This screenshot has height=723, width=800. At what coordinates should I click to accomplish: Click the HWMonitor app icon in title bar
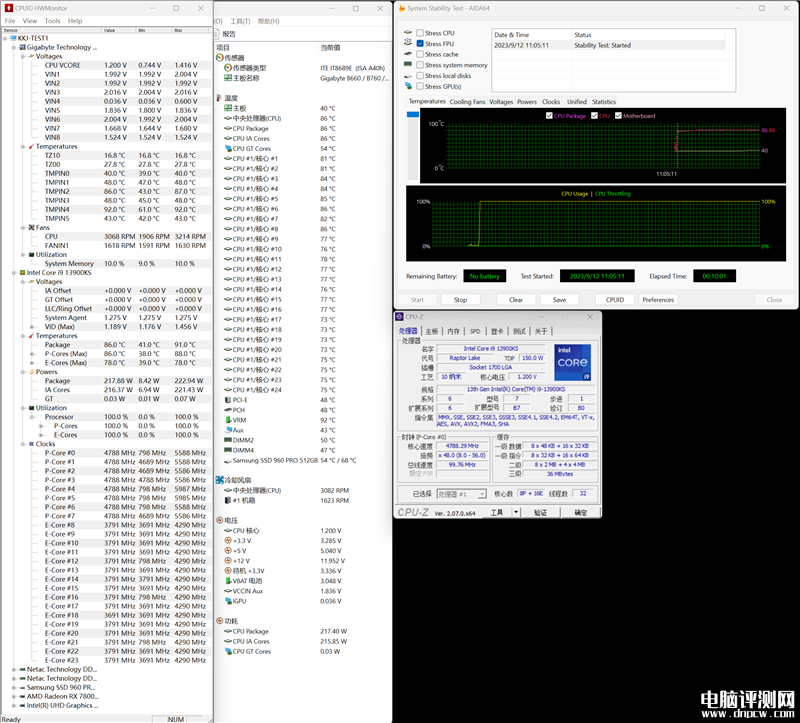(9, 8)
